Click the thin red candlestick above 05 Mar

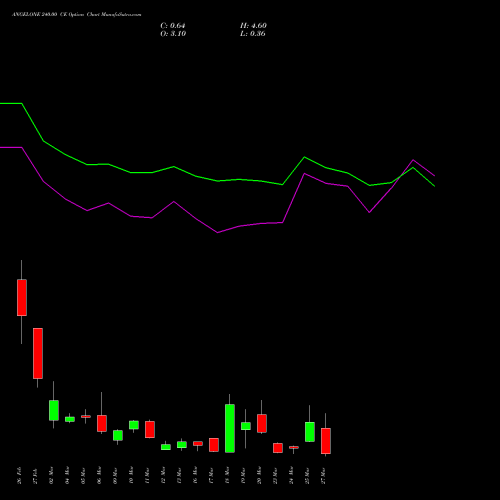[86, 416]
